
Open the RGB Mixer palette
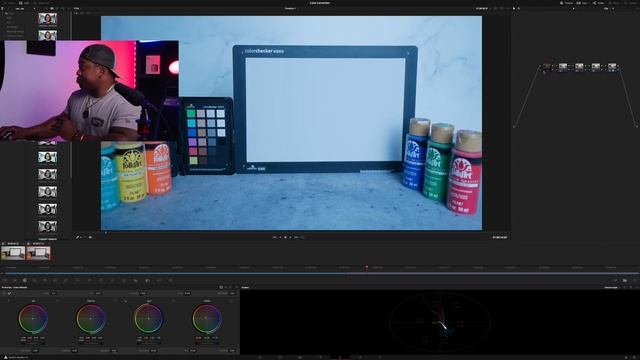coord(45,280)
